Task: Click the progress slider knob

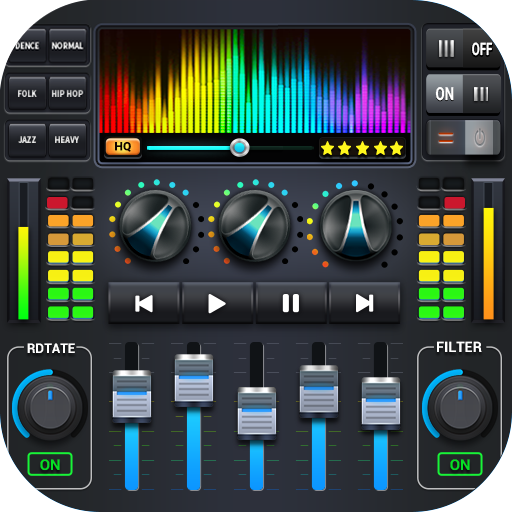Action: (240, 147)
